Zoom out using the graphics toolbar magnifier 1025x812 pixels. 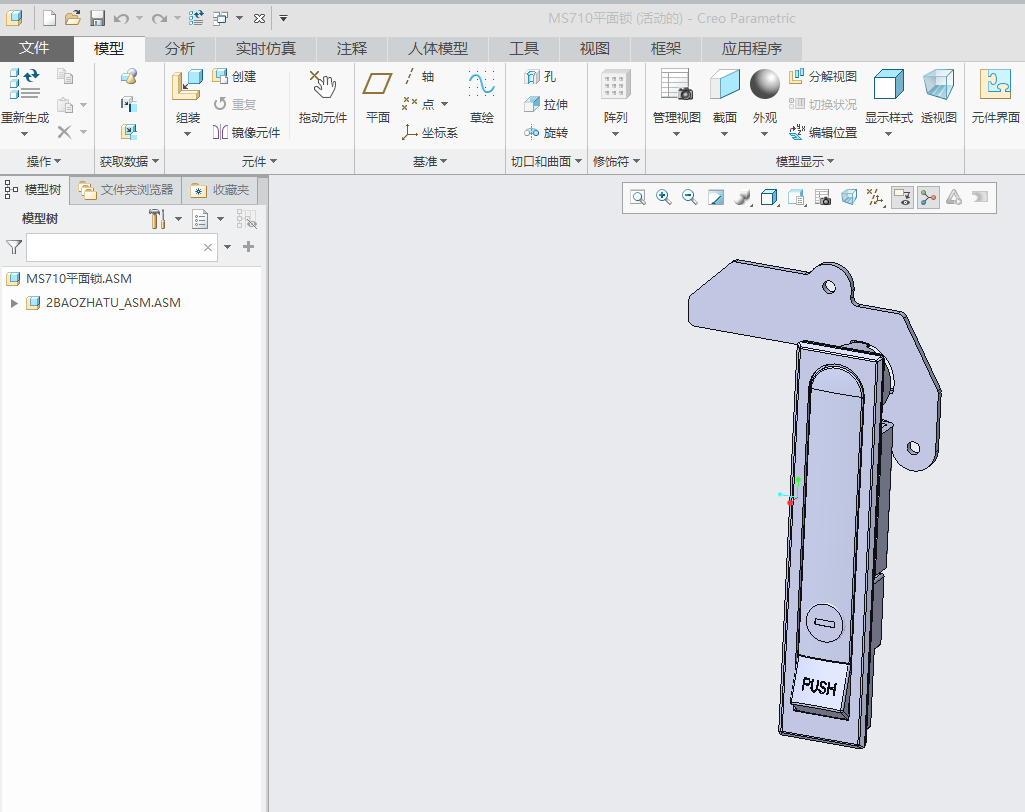pos(690,197)
